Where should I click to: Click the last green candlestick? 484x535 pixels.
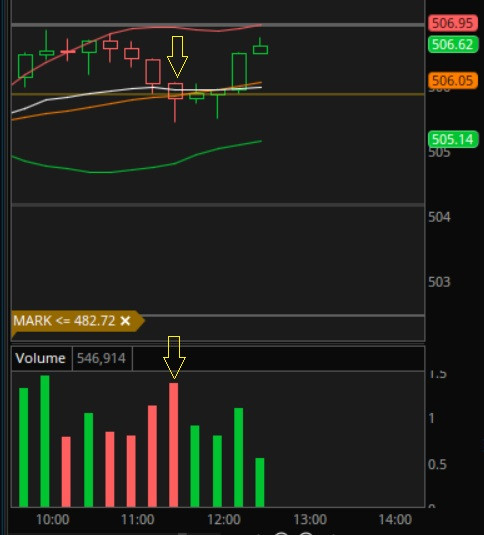tap(260, 49)
